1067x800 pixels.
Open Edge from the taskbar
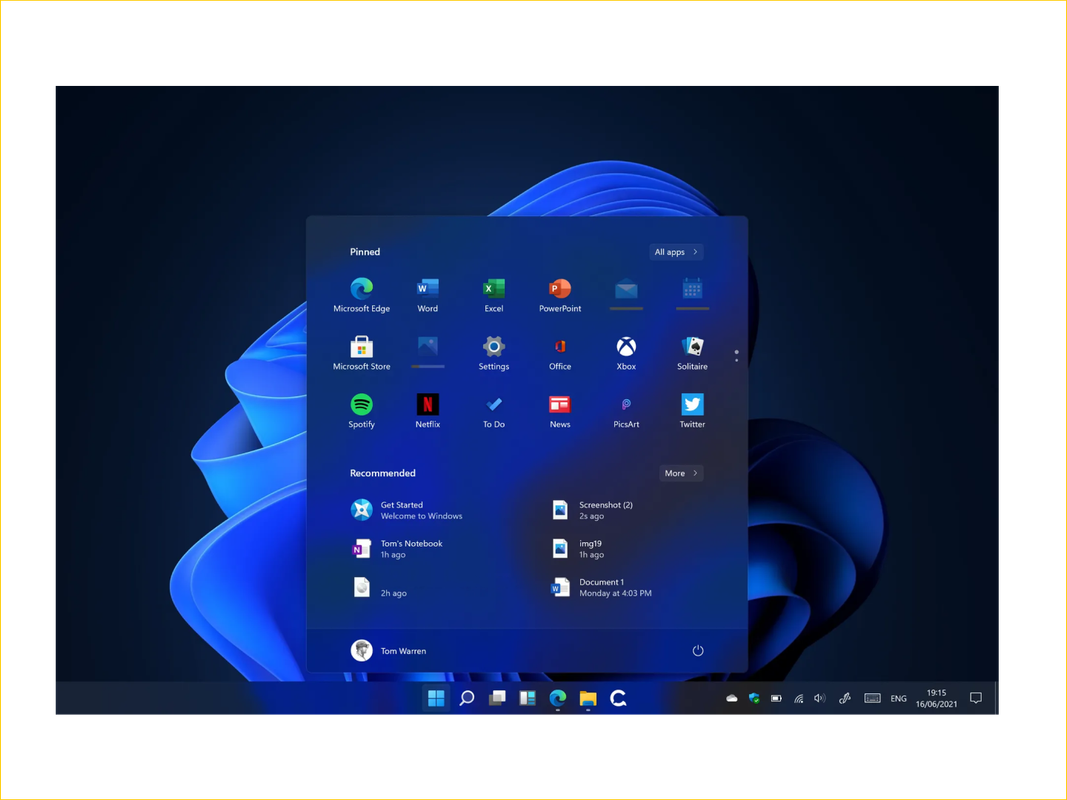[x=557, y=697]
